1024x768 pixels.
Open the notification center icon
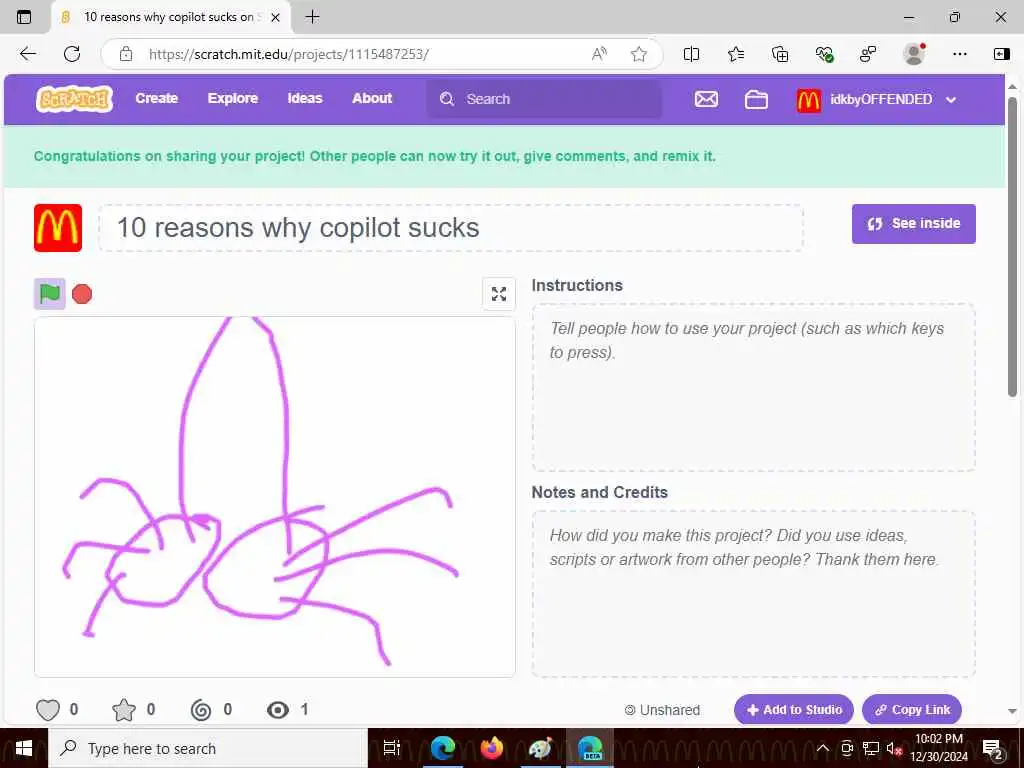(993, 748)
